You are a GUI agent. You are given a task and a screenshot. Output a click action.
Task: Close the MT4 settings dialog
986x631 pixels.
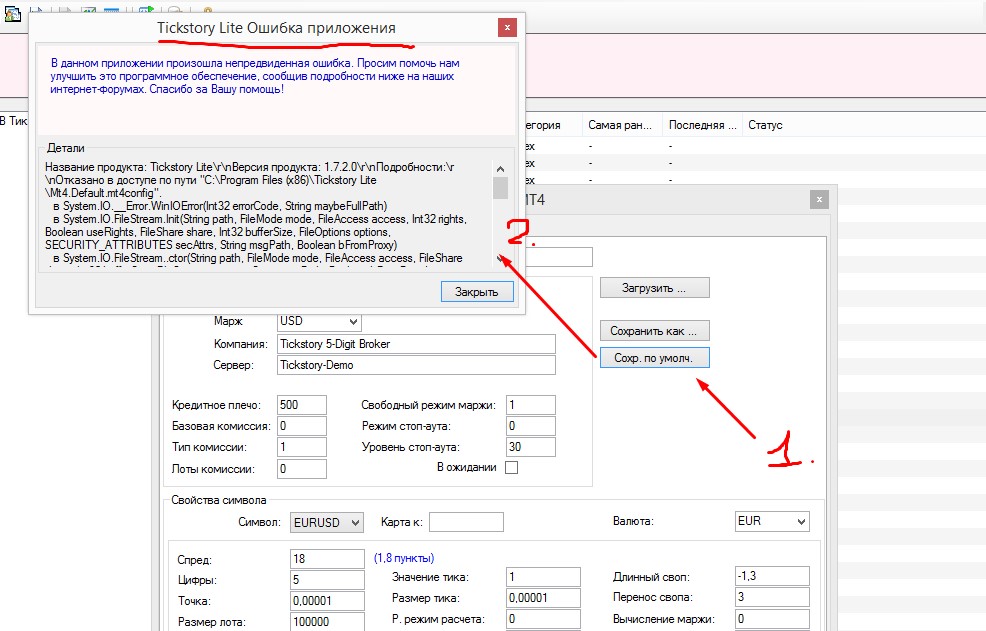(x=819, y=199)
